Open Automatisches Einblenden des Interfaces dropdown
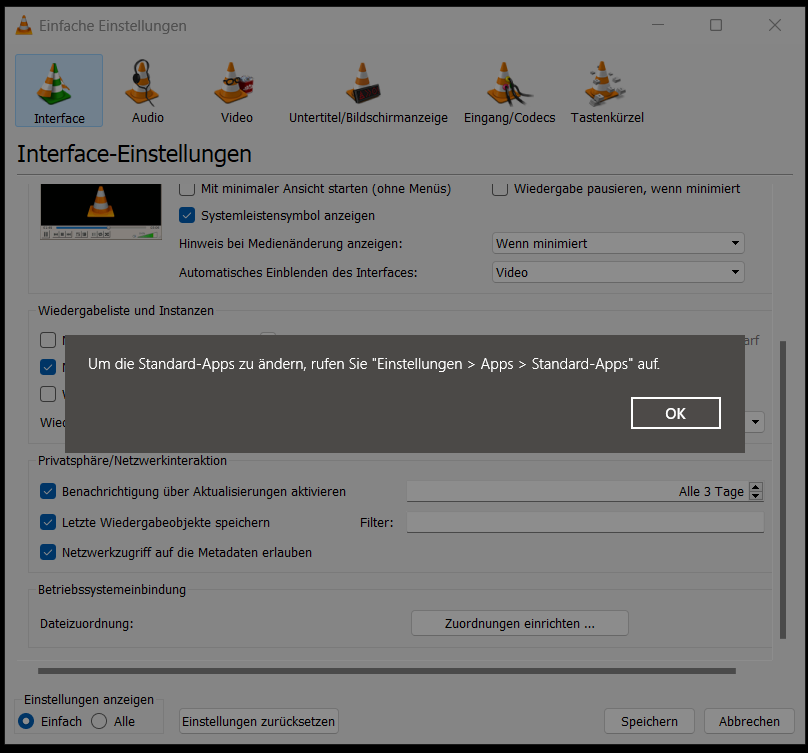 coord(618,272)
